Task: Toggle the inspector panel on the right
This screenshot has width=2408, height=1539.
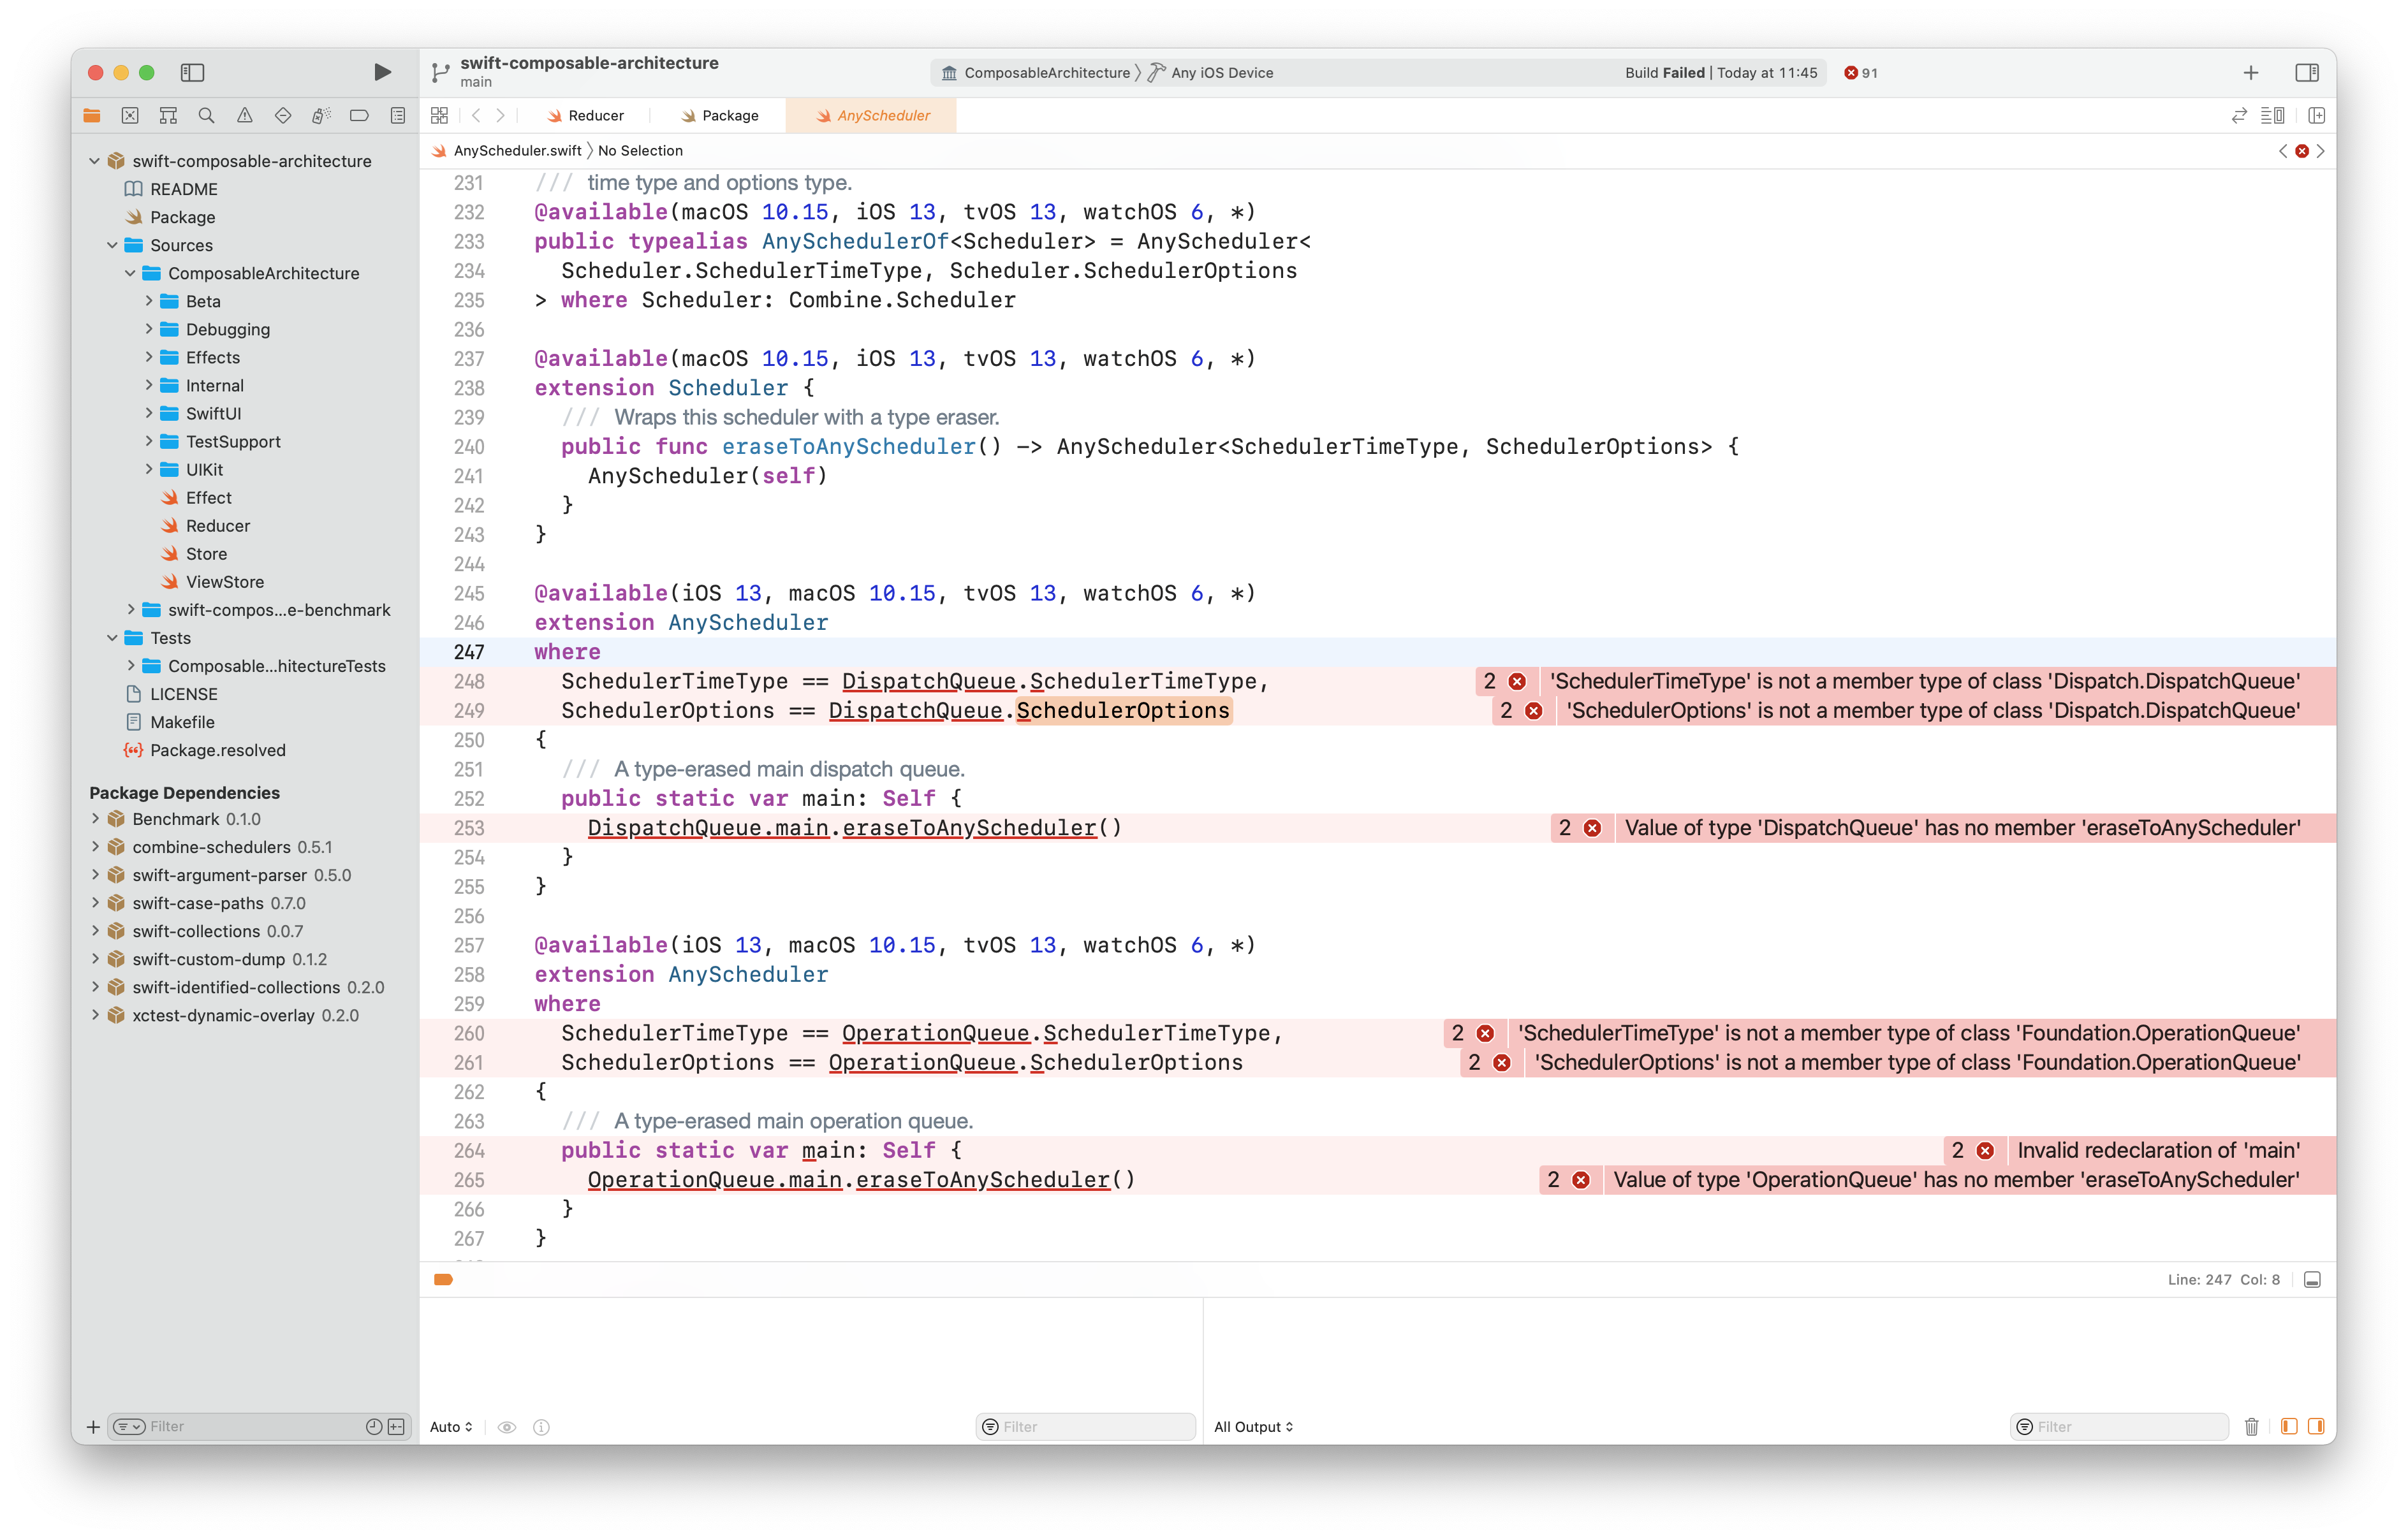Action: click(2307, 72)
